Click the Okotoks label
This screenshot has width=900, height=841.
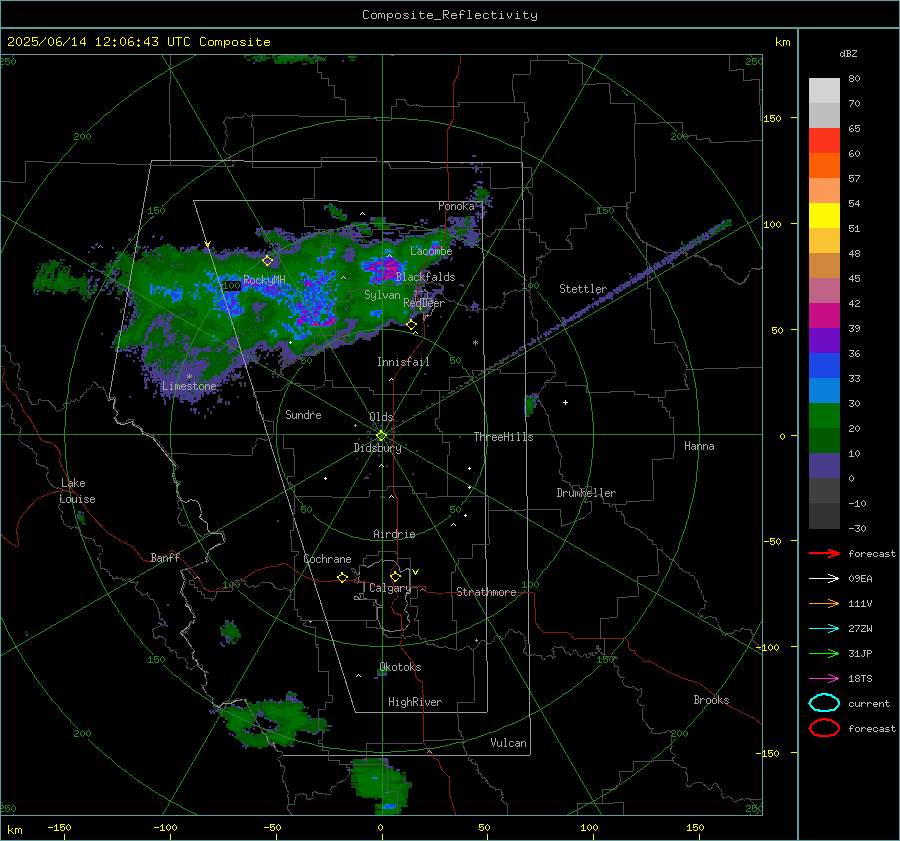pyautogui.click(x=400, y=668)
